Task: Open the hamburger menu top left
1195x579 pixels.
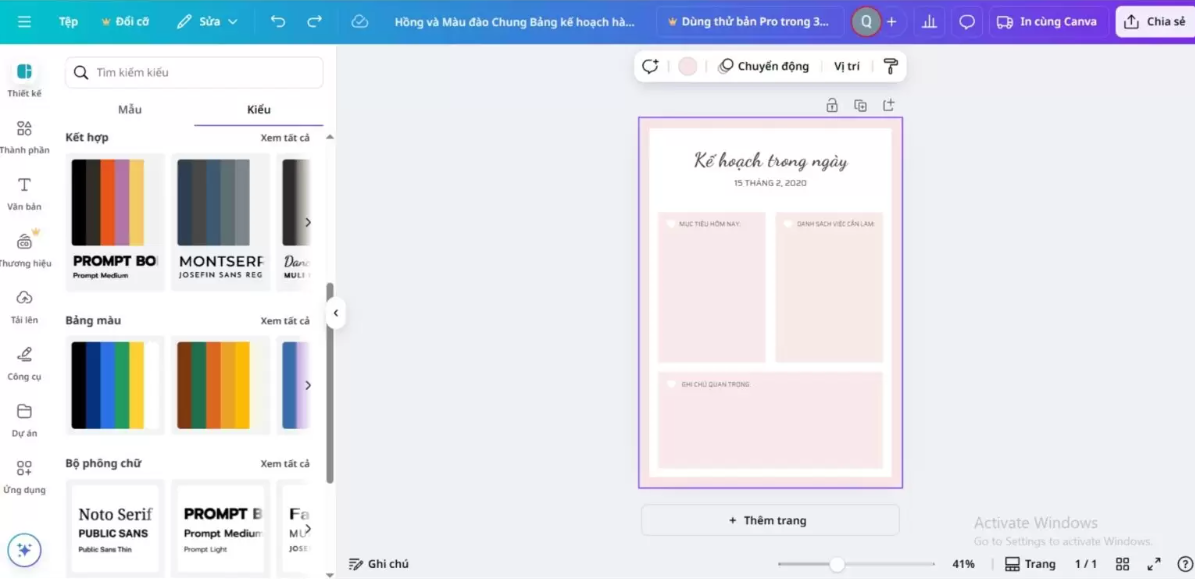Action: tap(23, 20)
